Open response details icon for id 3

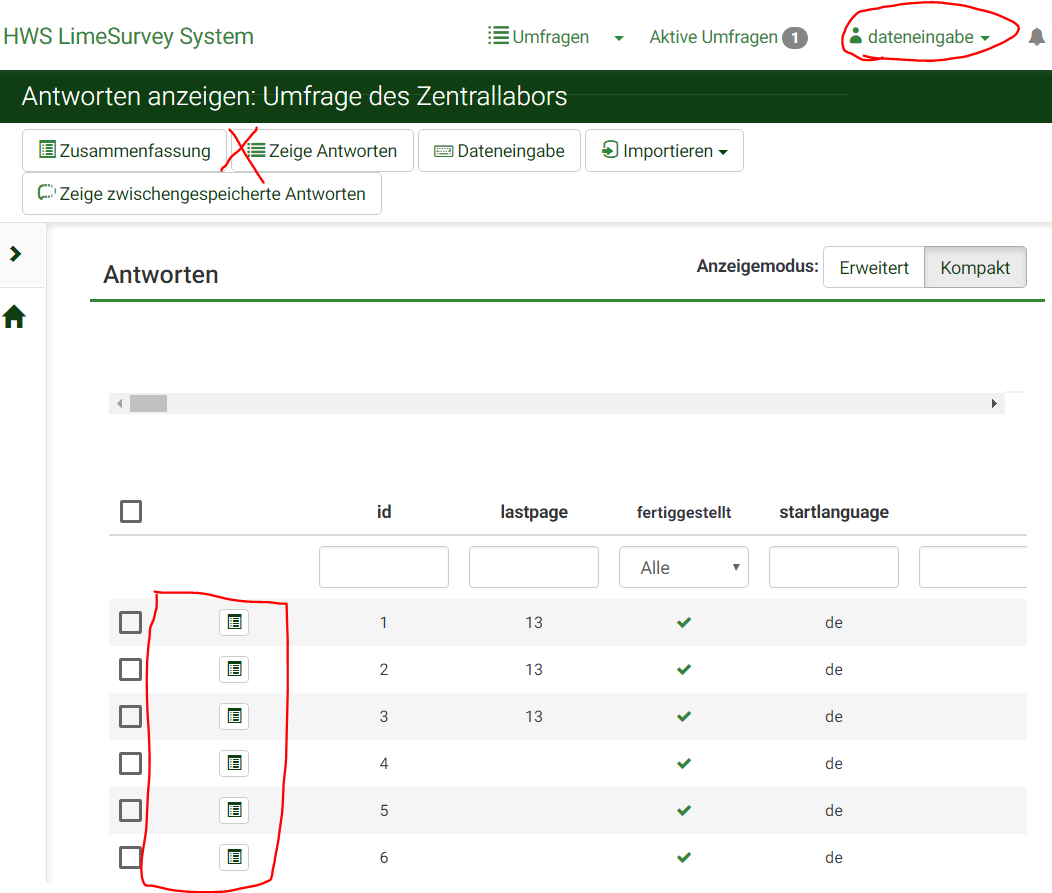234,716
